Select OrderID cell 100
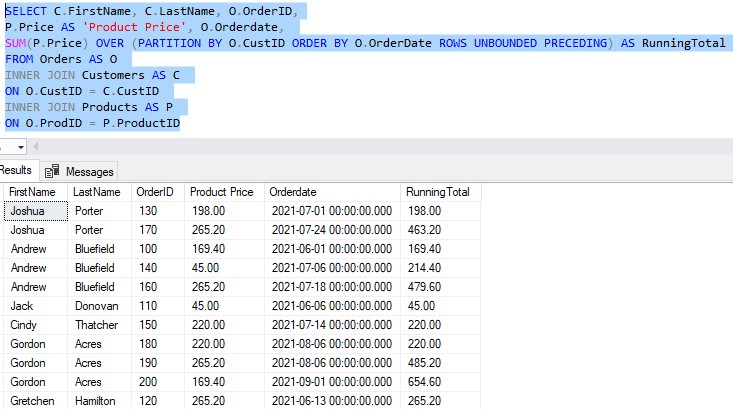This screenshot has width=733, height=409. pyautogui.click(x=158, y=249)
